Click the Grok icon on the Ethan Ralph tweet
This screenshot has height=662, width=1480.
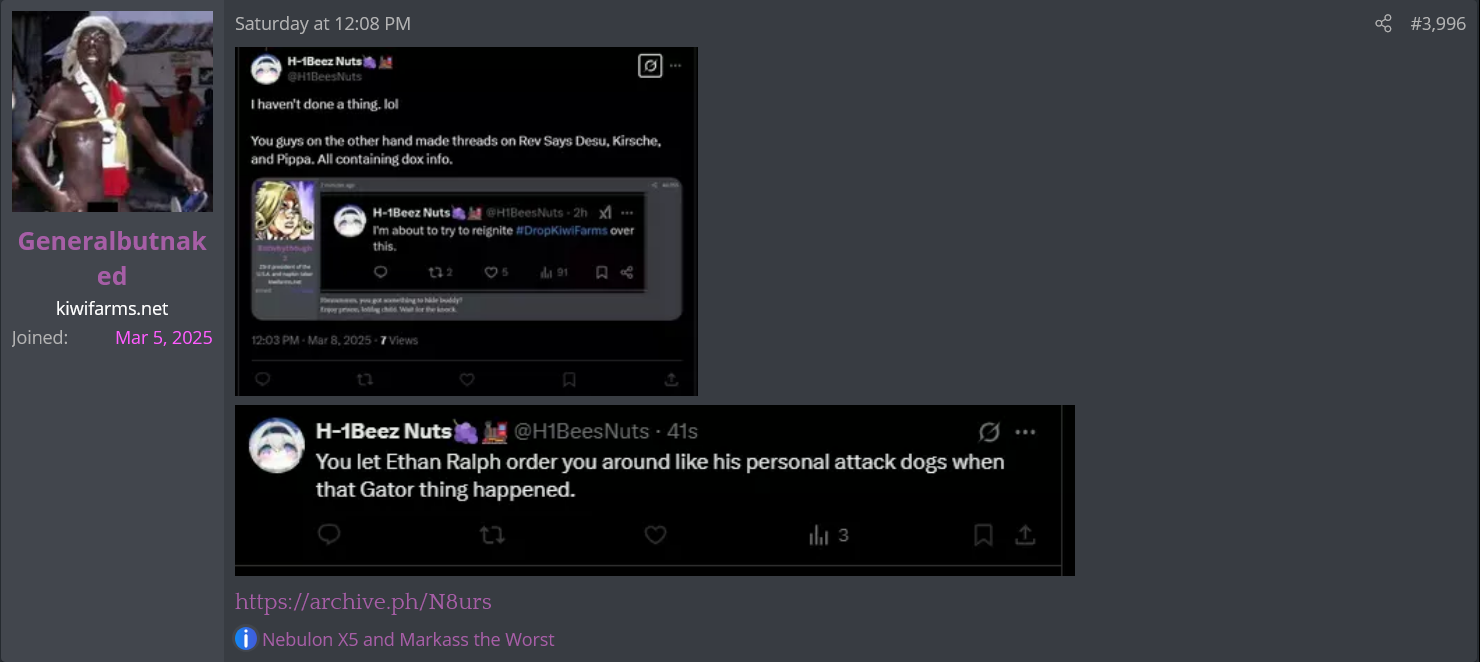(x=989, y=432)
